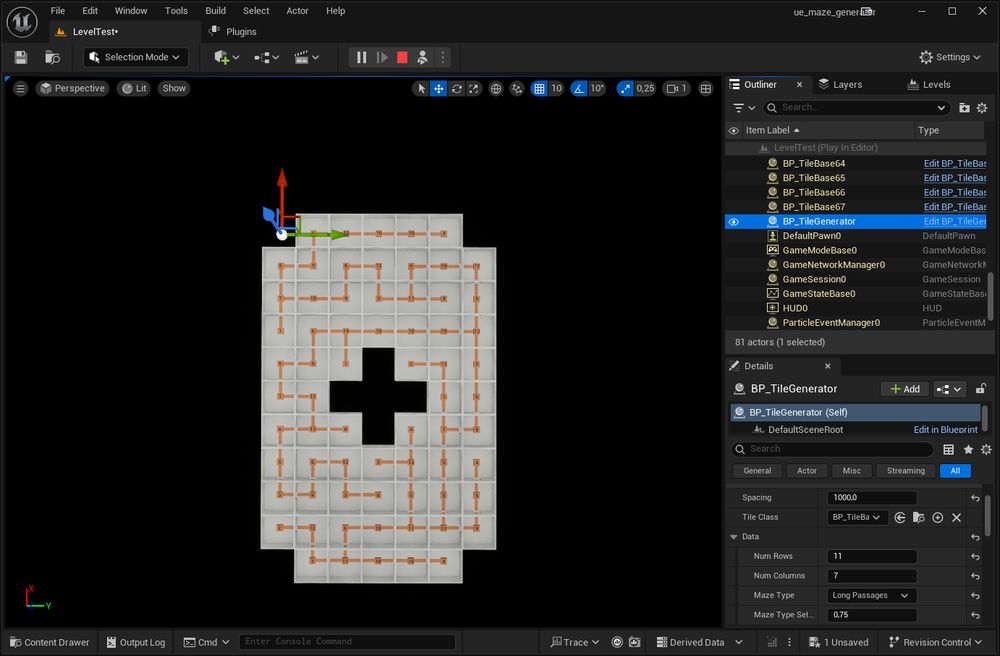Viewport: 1000px width, 656px height.
Task: Open the Build menu
Action: click(x=215, y=11)
